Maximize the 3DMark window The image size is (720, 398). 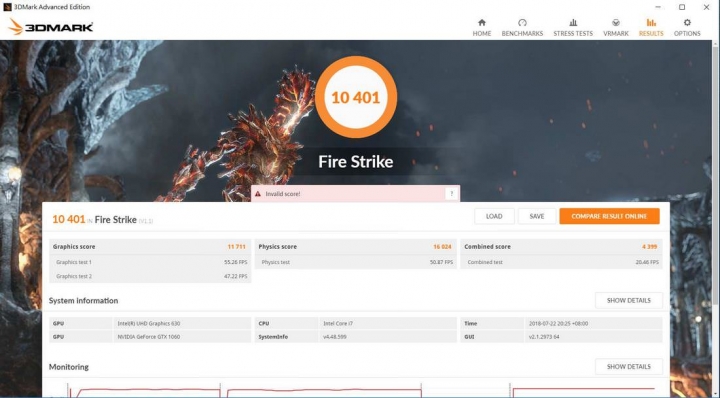tap(682, 7)
